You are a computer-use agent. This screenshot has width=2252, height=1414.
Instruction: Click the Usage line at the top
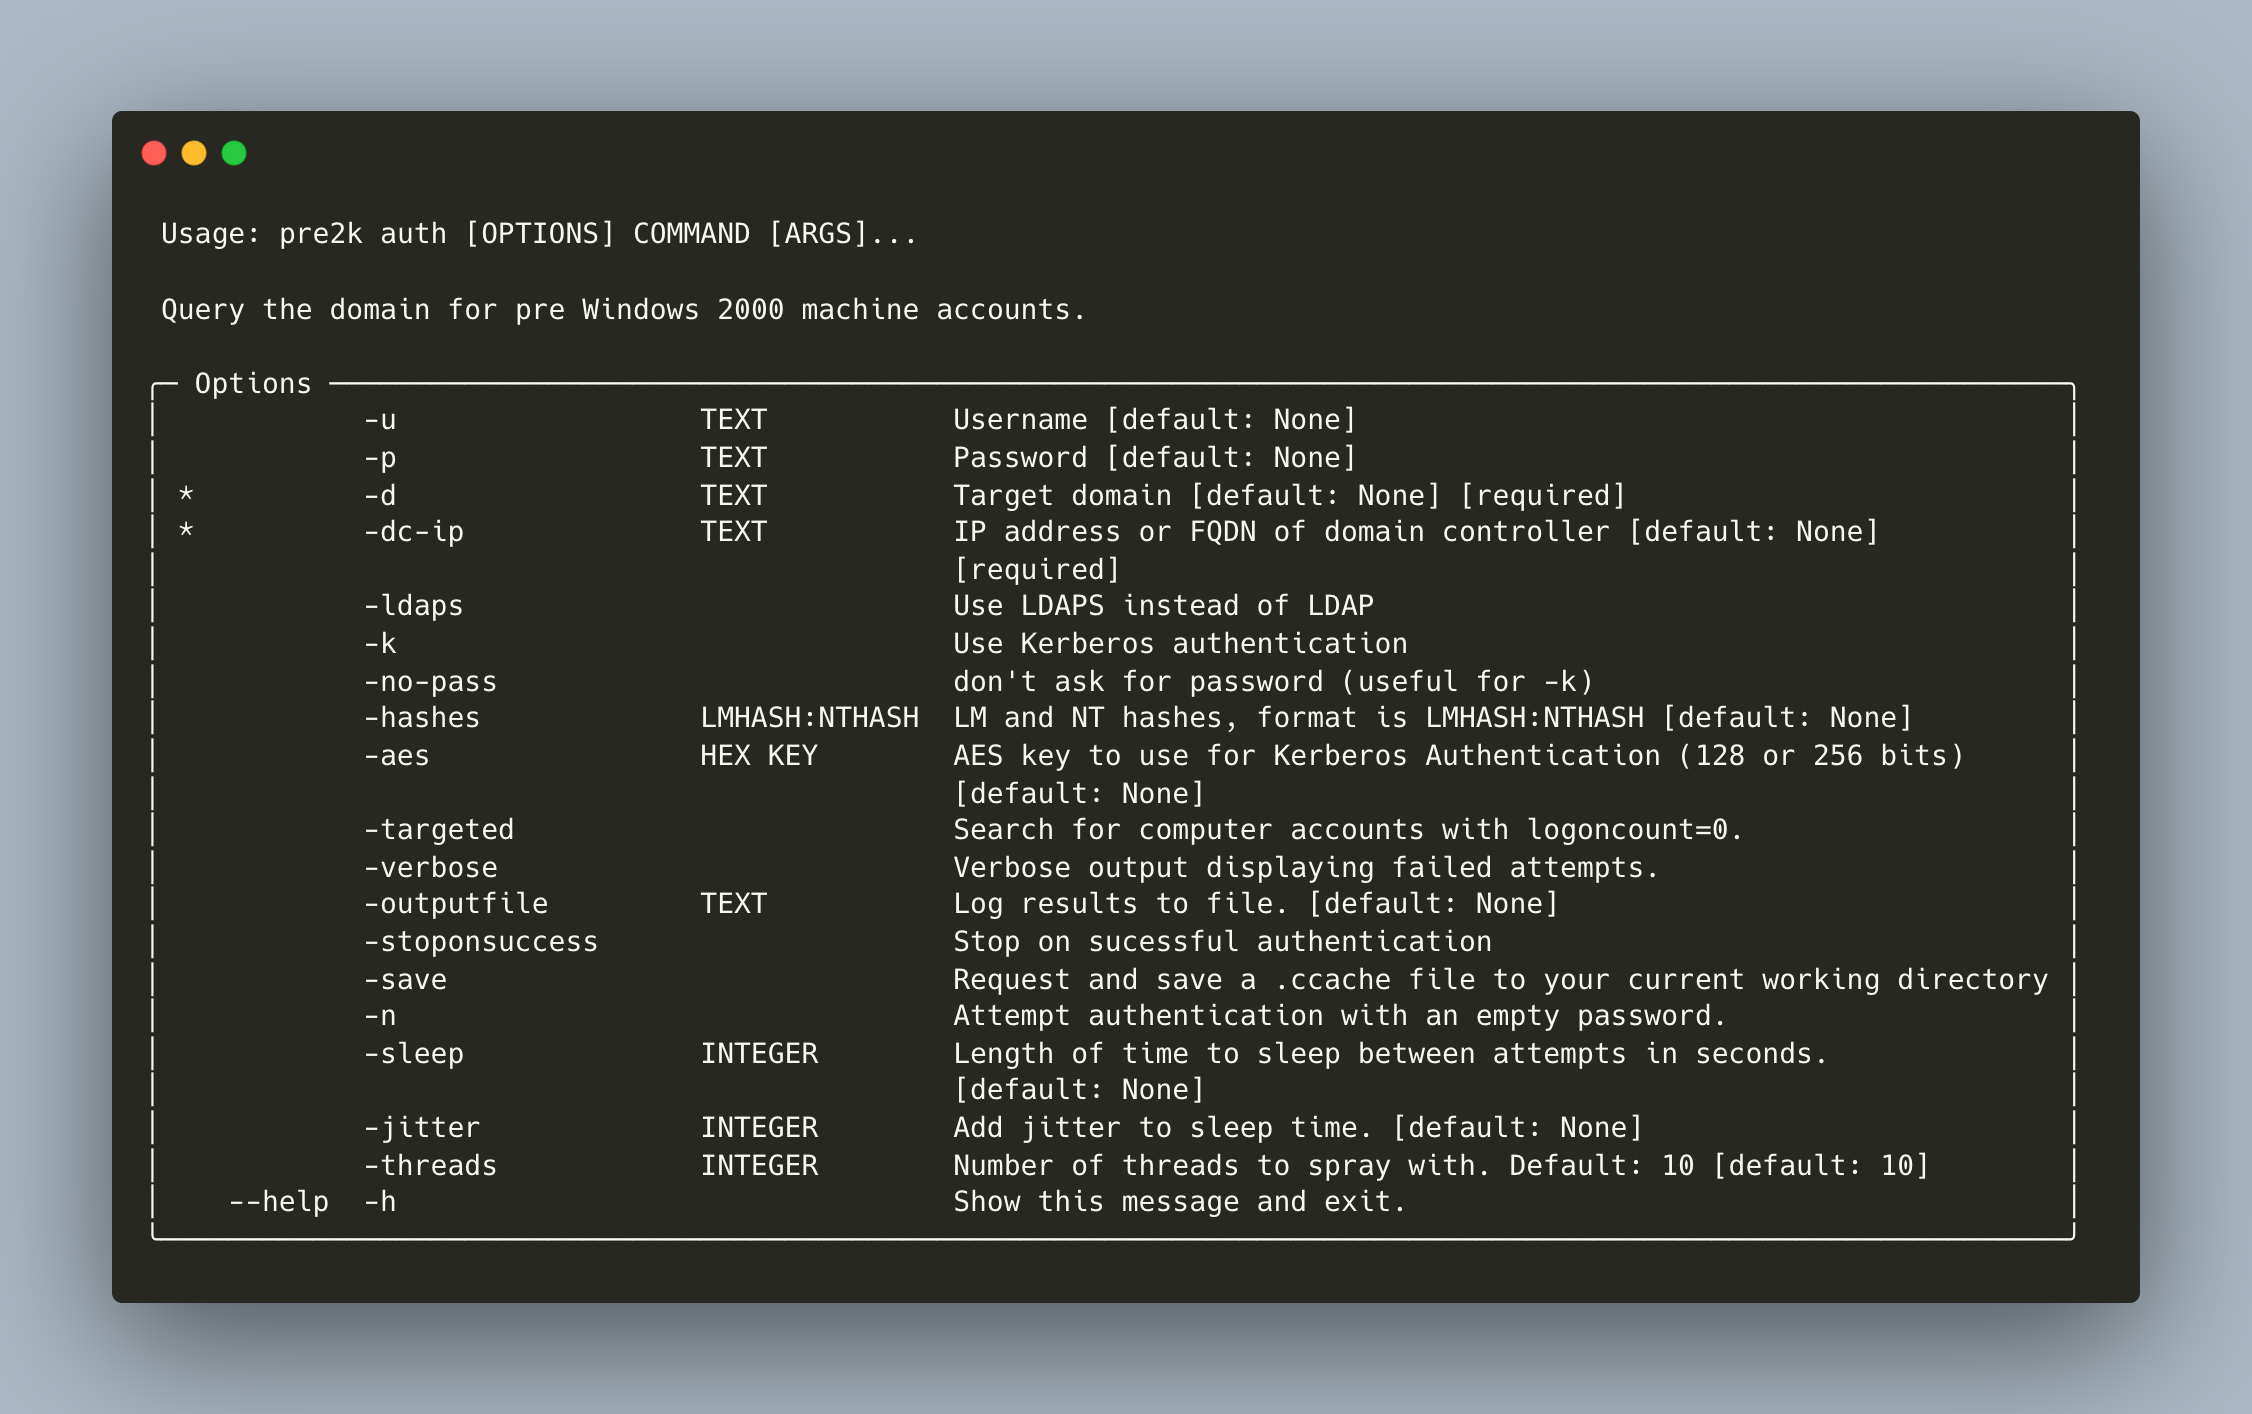tap(539, 233)
